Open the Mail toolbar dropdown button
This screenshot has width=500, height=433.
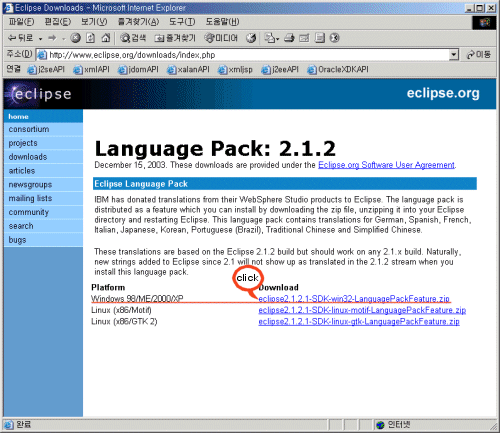tap(272, 38)
